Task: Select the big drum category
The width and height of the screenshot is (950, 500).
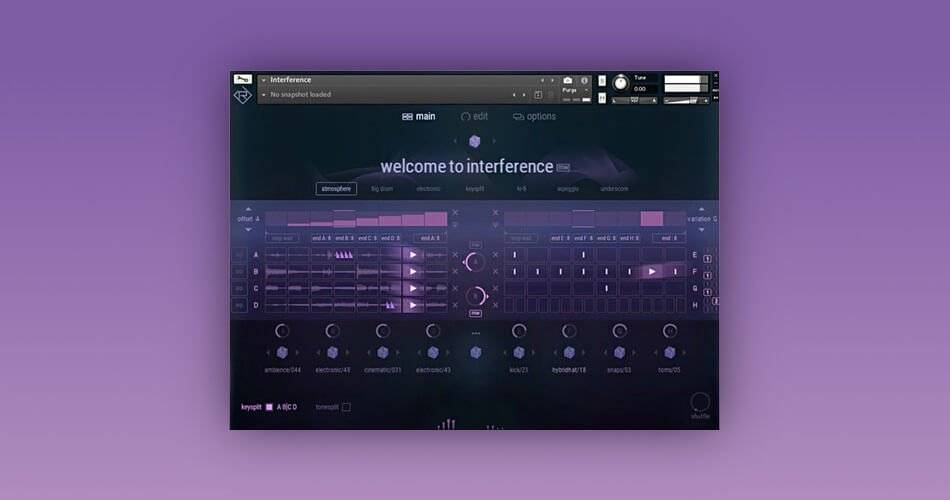Action: point(382,188)
